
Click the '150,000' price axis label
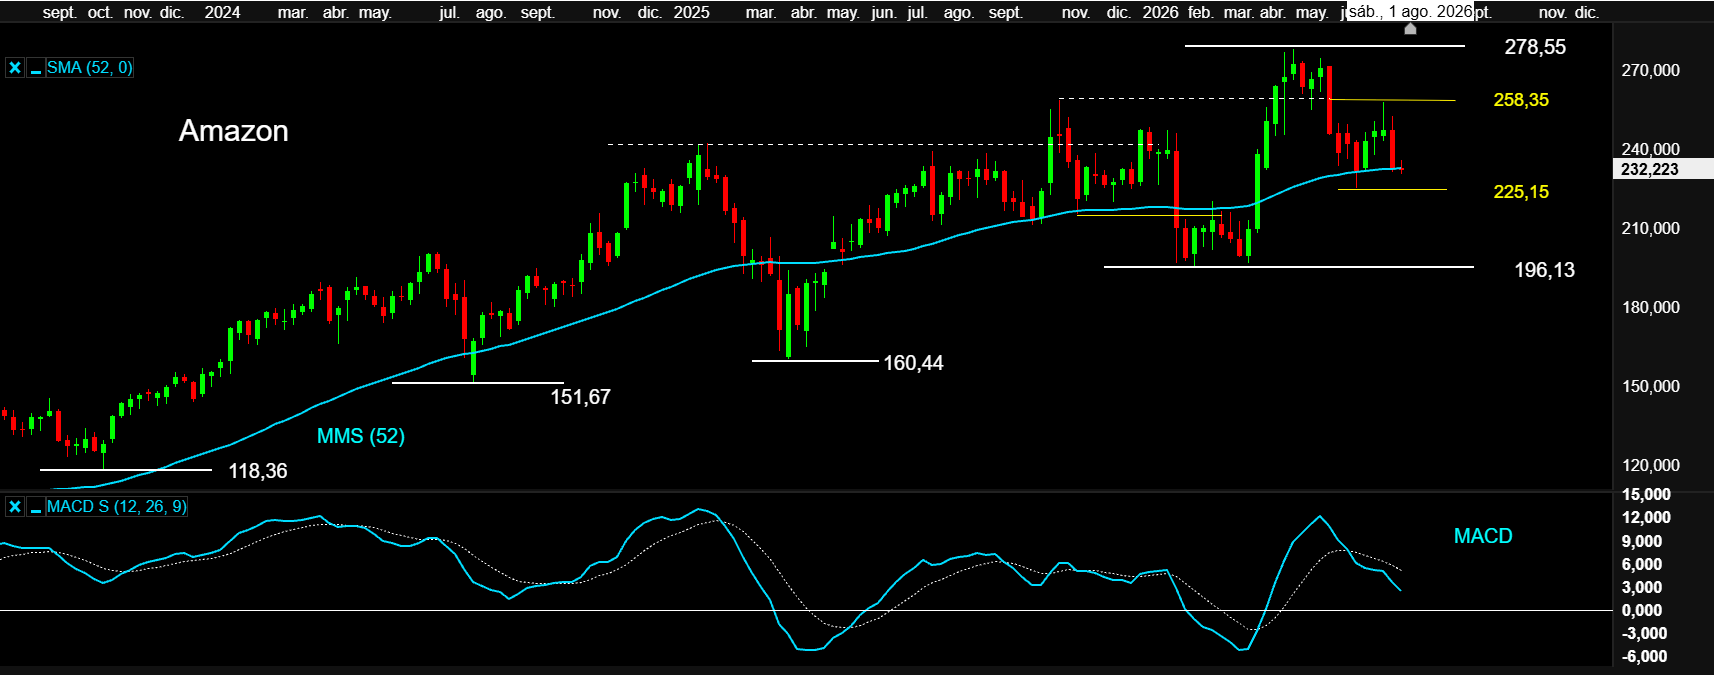[x=1651, y=386]
